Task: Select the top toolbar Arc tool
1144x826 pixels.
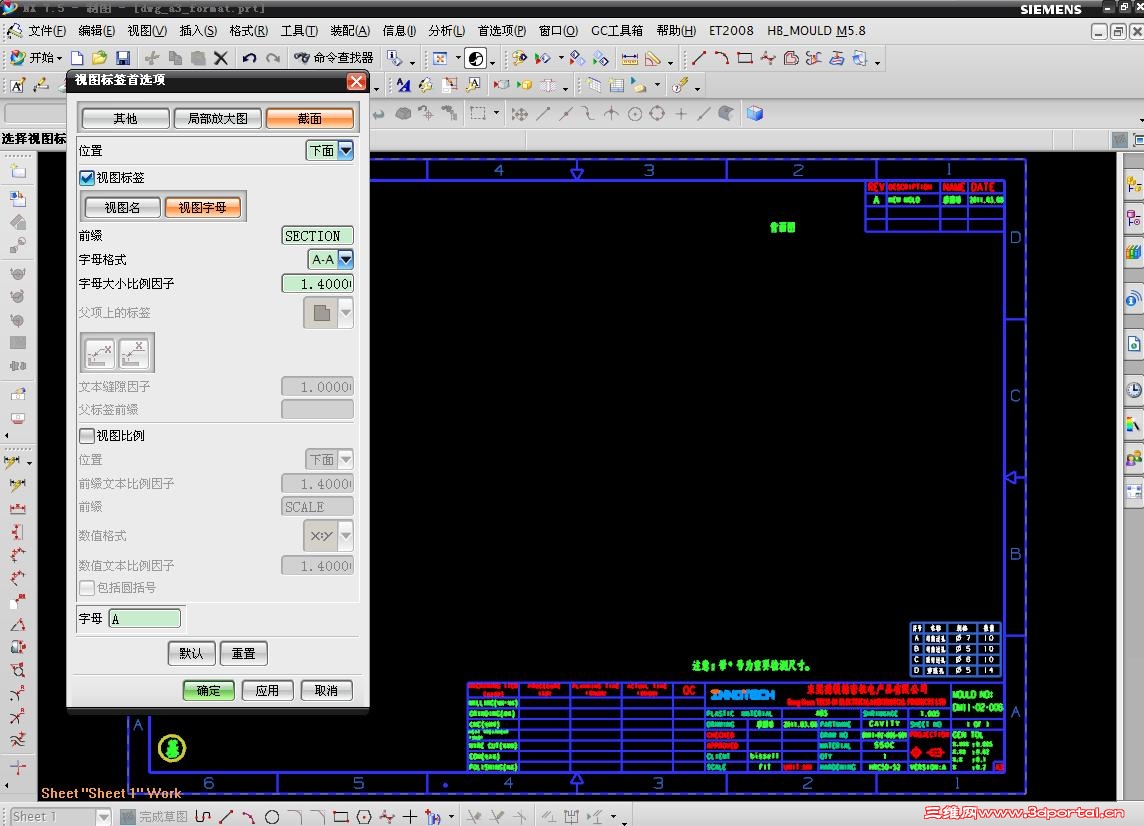Action: (722, 58)
